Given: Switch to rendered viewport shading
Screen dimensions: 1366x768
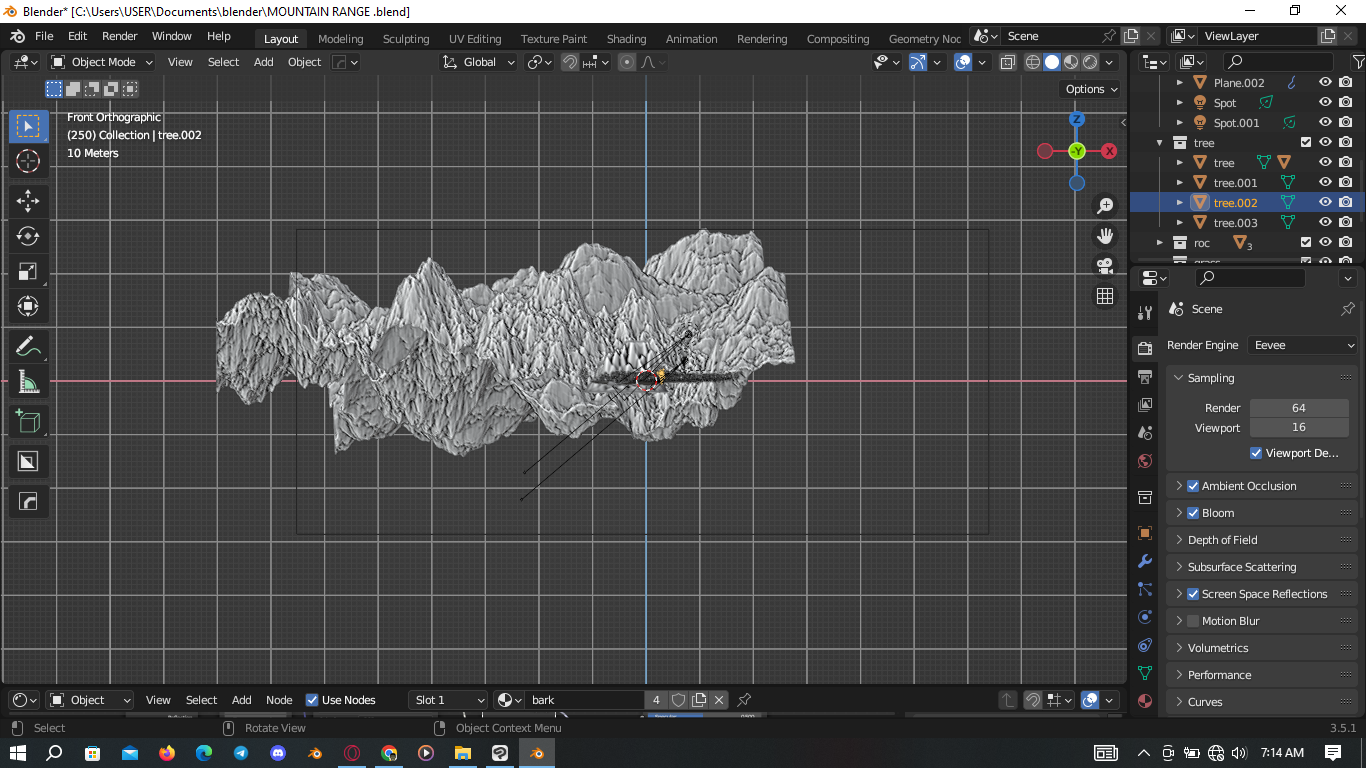Looking at the screenshot, I should pos(1090,62).
